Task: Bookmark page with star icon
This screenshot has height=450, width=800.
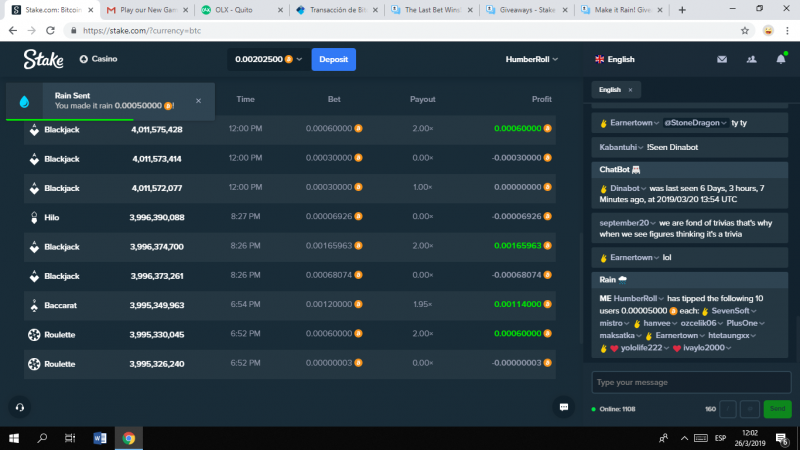Action: pyautogui.click(x=745, y=31)
